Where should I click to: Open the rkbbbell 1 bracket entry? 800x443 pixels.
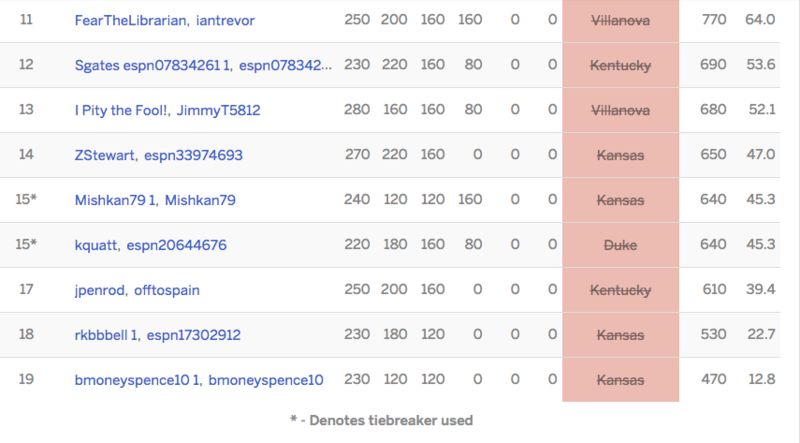pyautogui.click(x=106, y=335)
